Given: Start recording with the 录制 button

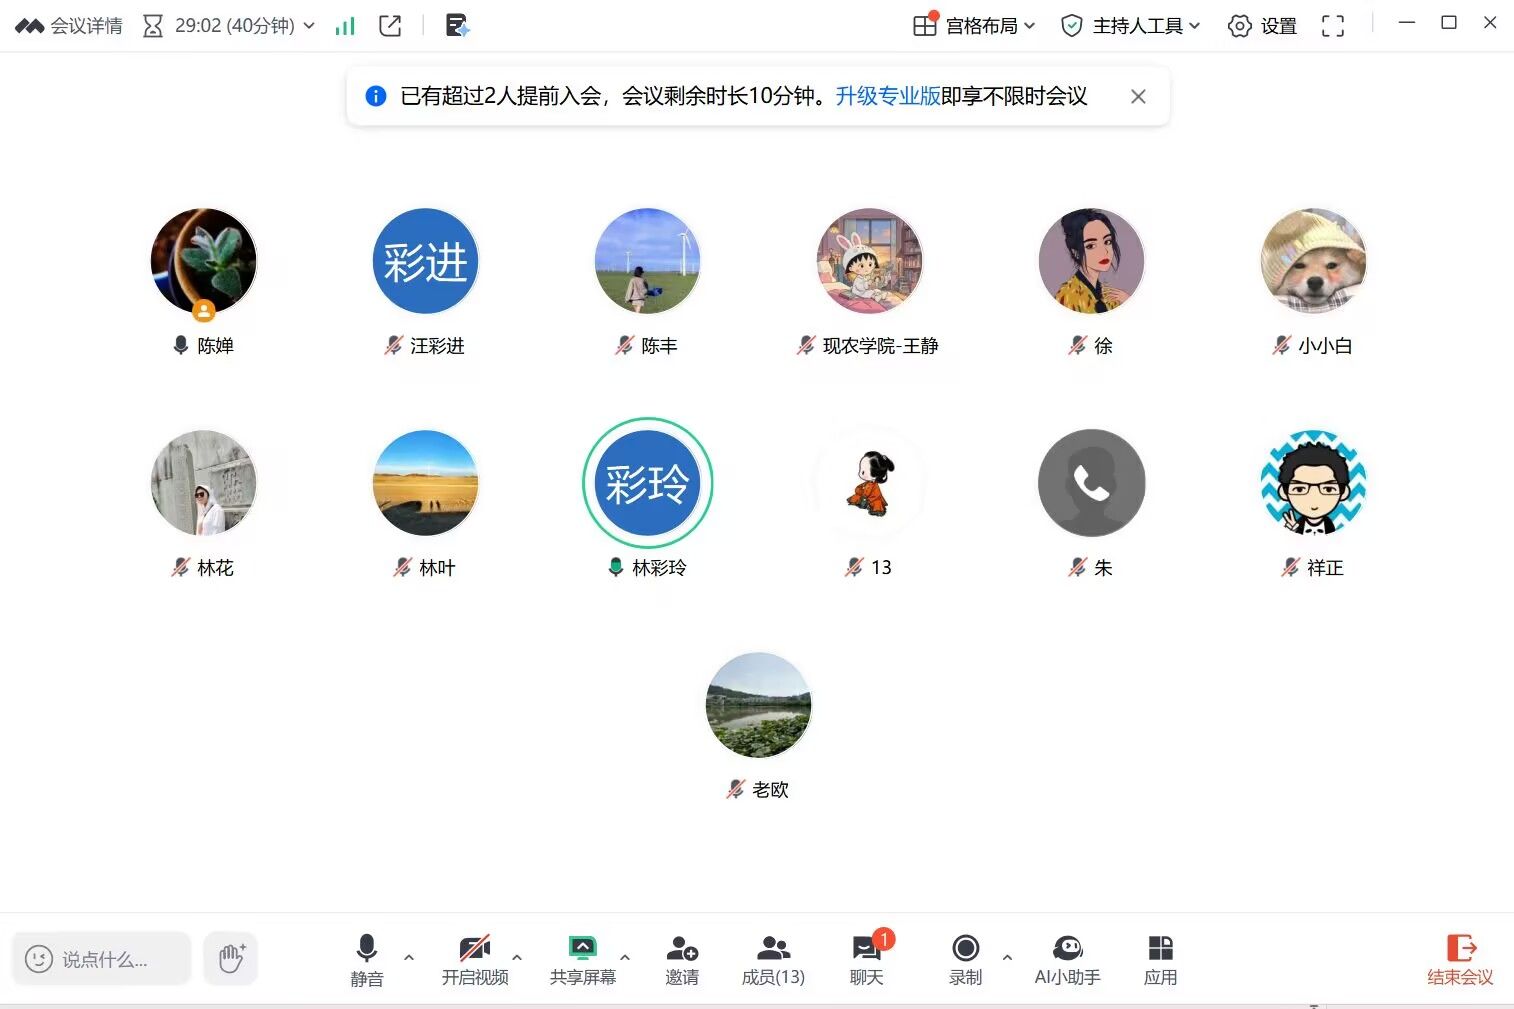Looking at the screenshot, I should coord(965,959).
